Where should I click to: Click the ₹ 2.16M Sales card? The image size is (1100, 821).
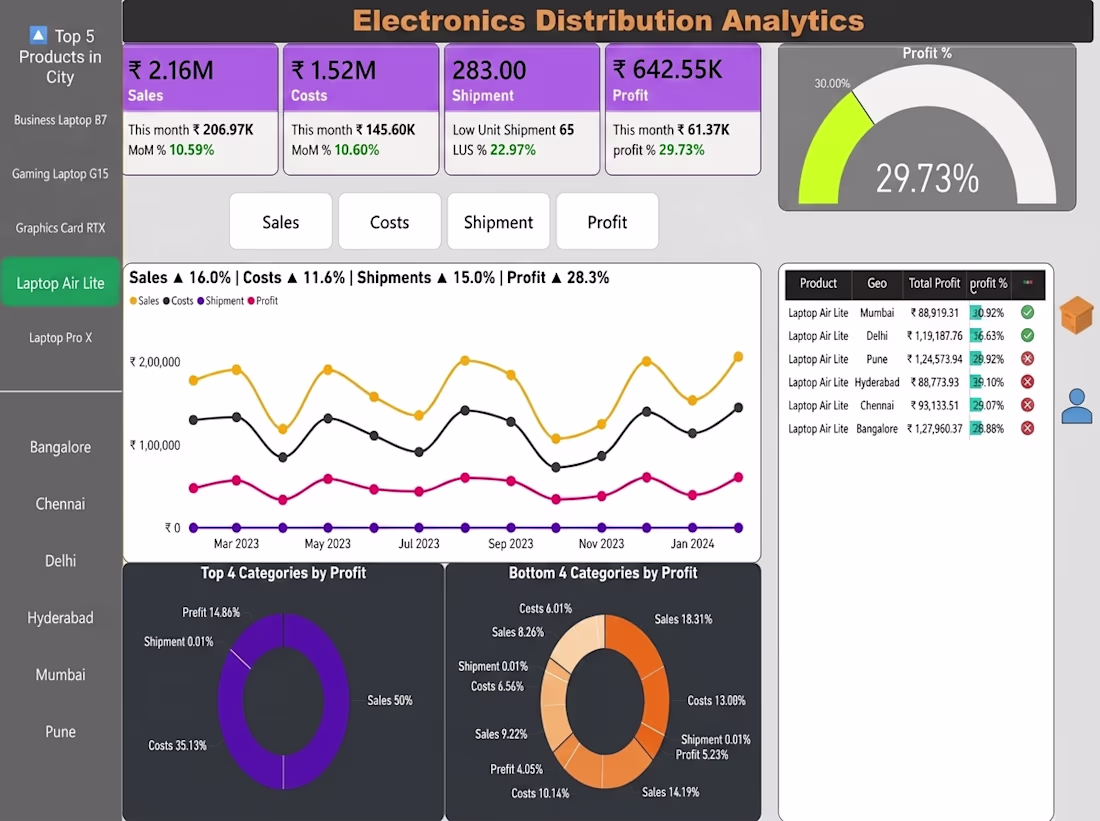point(201,109)
